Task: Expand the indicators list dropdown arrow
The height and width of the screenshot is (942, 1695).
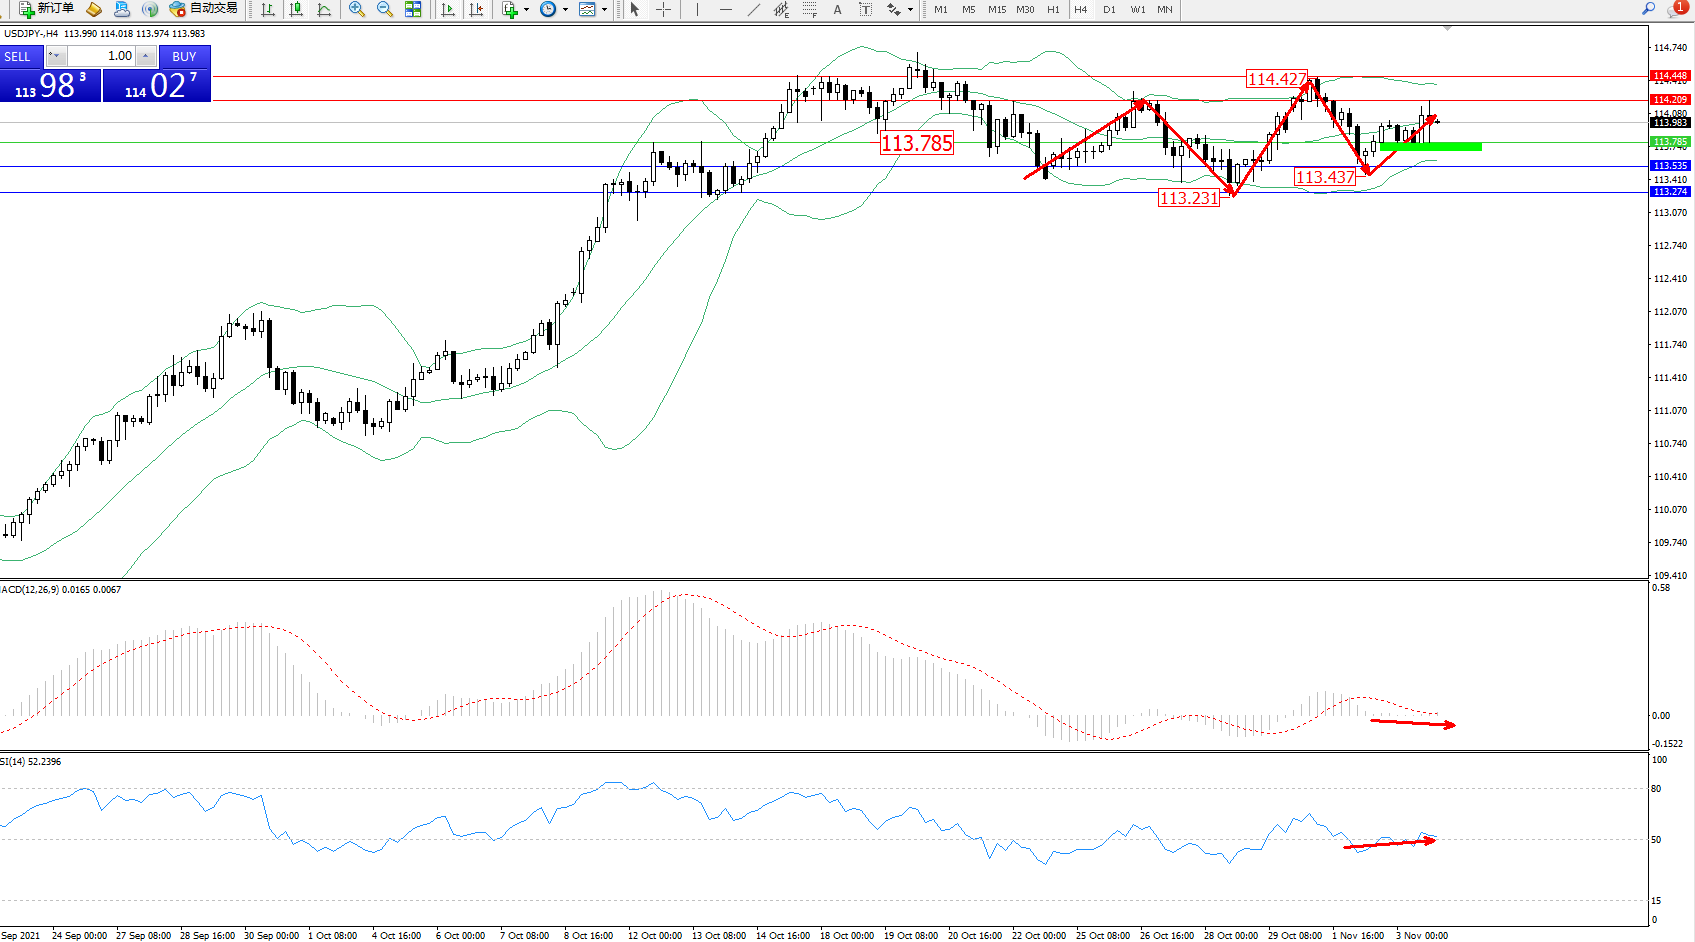Action: coord(527,10)
